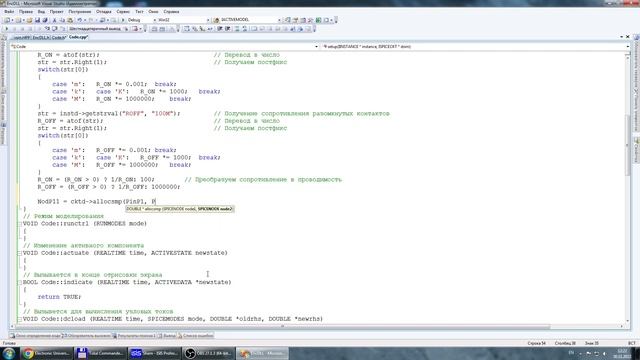The image size is (640, 360).
Task: Click the Start Debugging play icon
Action: (x=123, y=20)
